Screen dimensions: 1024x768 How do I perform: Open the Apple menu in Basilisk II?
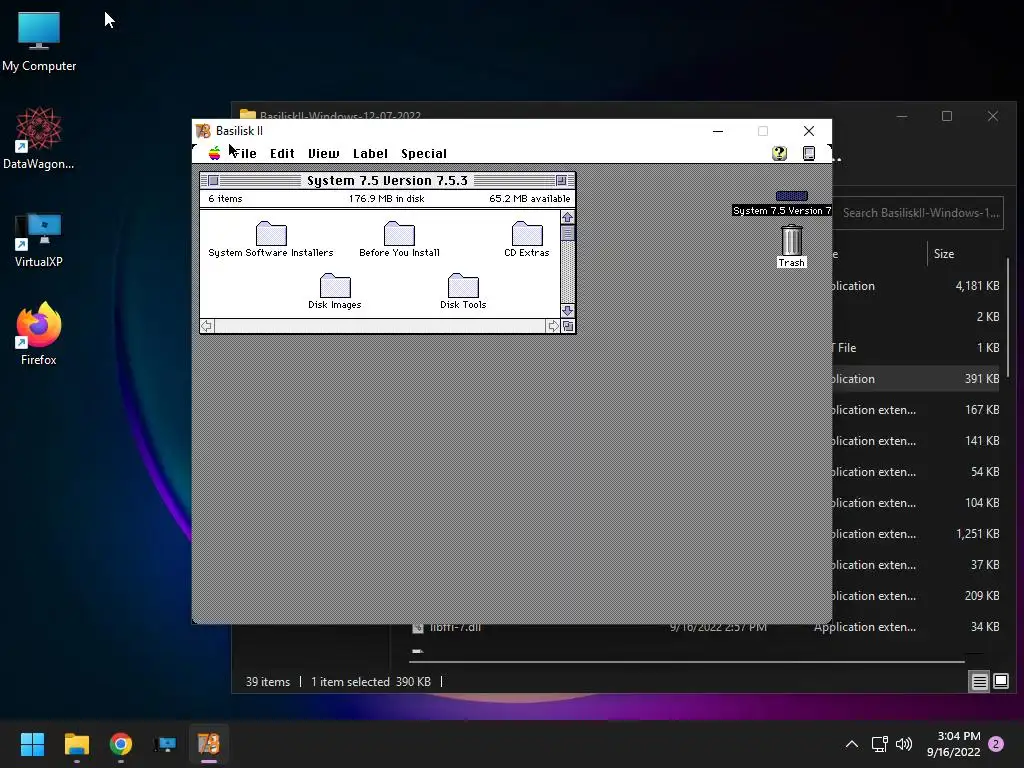coord(214,153)
